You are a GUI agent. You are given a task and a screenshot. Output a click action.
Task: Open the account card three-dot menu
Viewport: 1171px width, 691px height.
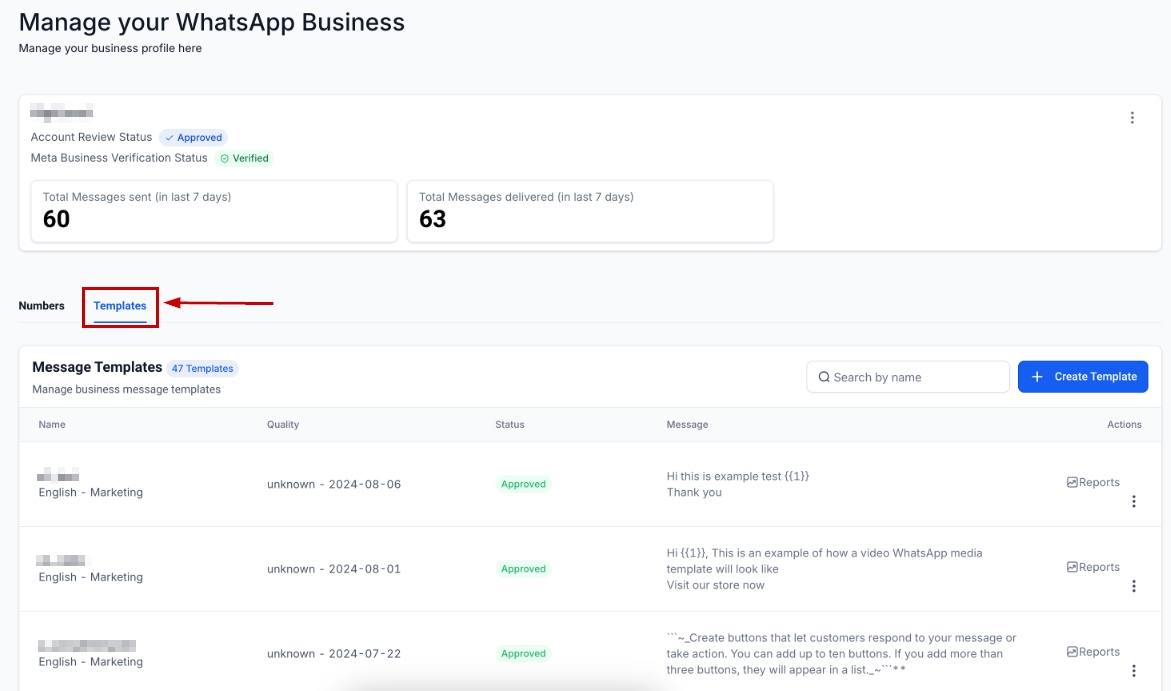pyautogui.click(x=1132, y=118)
